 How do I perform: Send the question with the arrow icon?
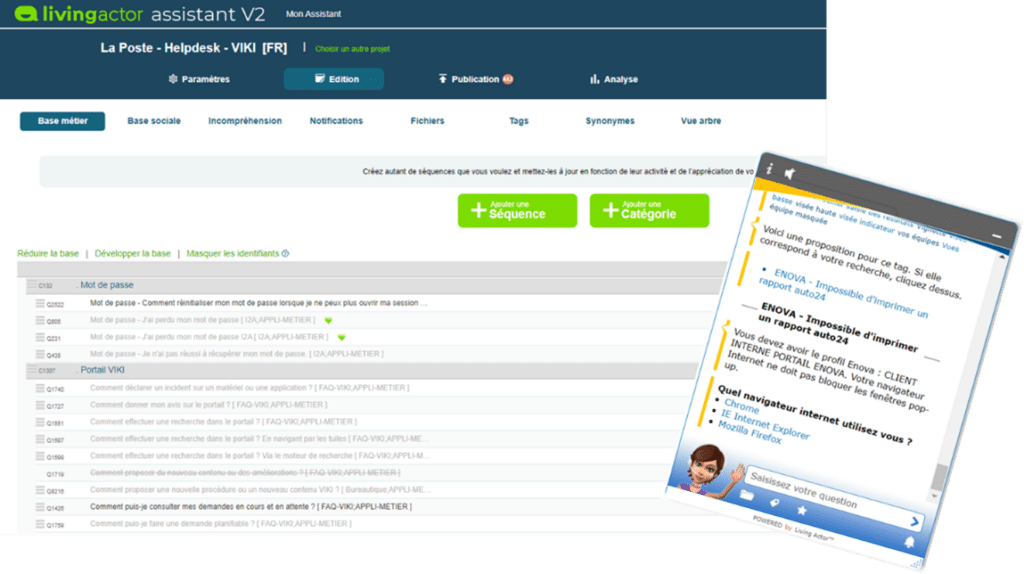coord(914,521)
